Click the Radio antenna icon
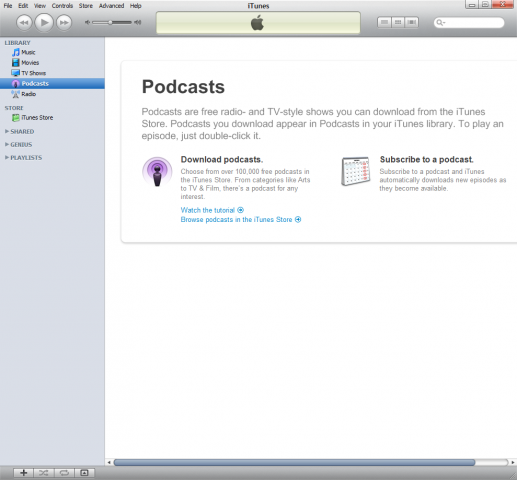Viewport: 517px width, 480px height. coord(15,94)
